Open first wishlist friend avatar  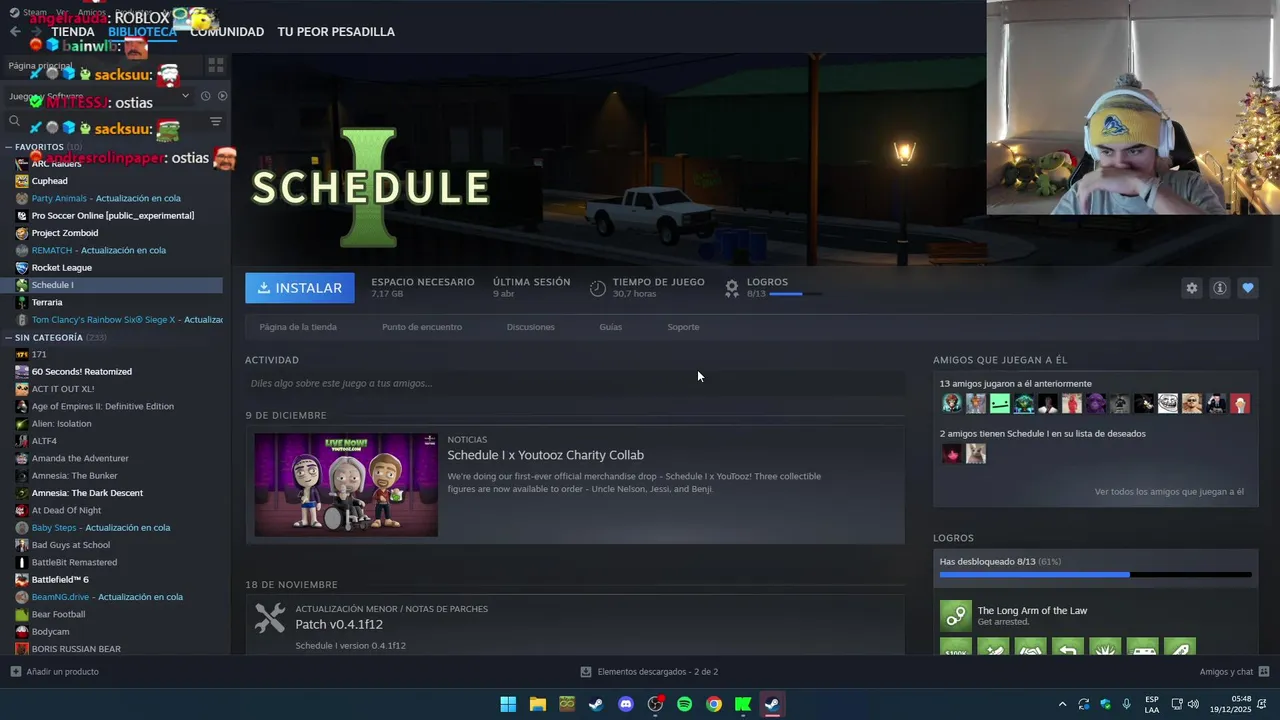[x=951, y=454]
